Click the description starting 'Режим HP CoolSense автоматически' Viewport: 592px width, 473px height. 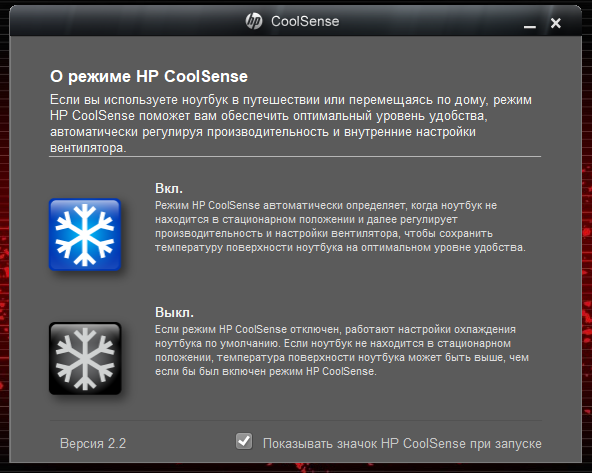coord(340,226)
